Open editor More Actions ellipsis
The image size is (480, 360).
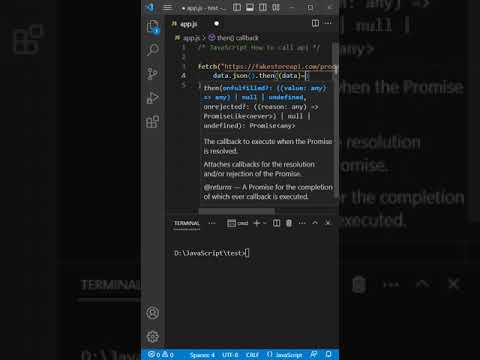click(328, 23)
